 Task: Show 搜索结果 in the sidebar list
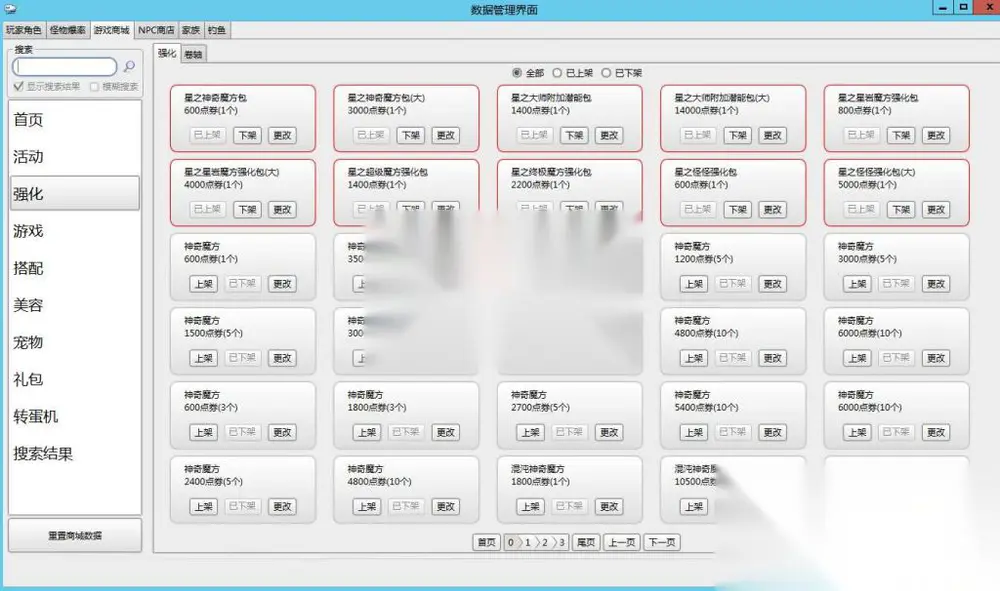[x=75, y=454]
